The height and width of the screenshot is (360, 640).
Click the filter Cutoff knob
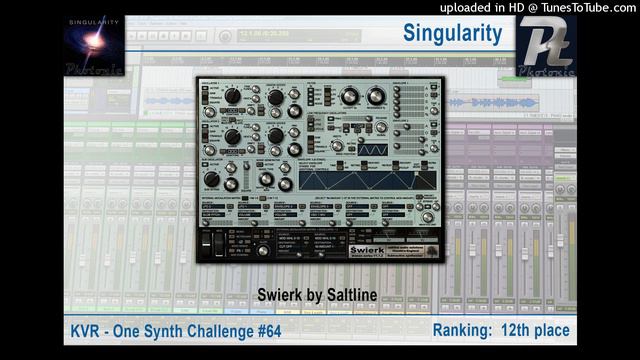click(349, 96)
